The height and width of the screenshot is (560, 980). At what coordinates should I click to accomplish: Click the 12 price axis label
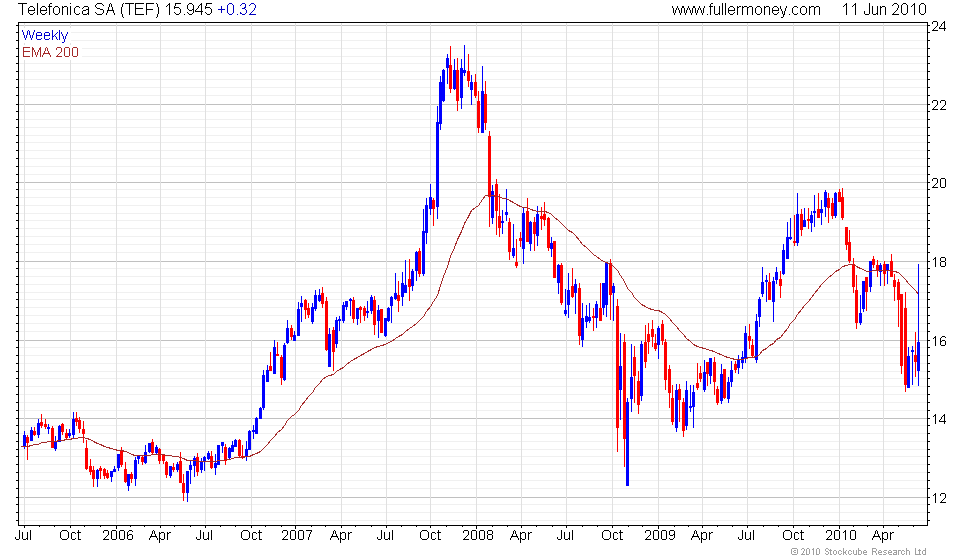click(939, 498)
